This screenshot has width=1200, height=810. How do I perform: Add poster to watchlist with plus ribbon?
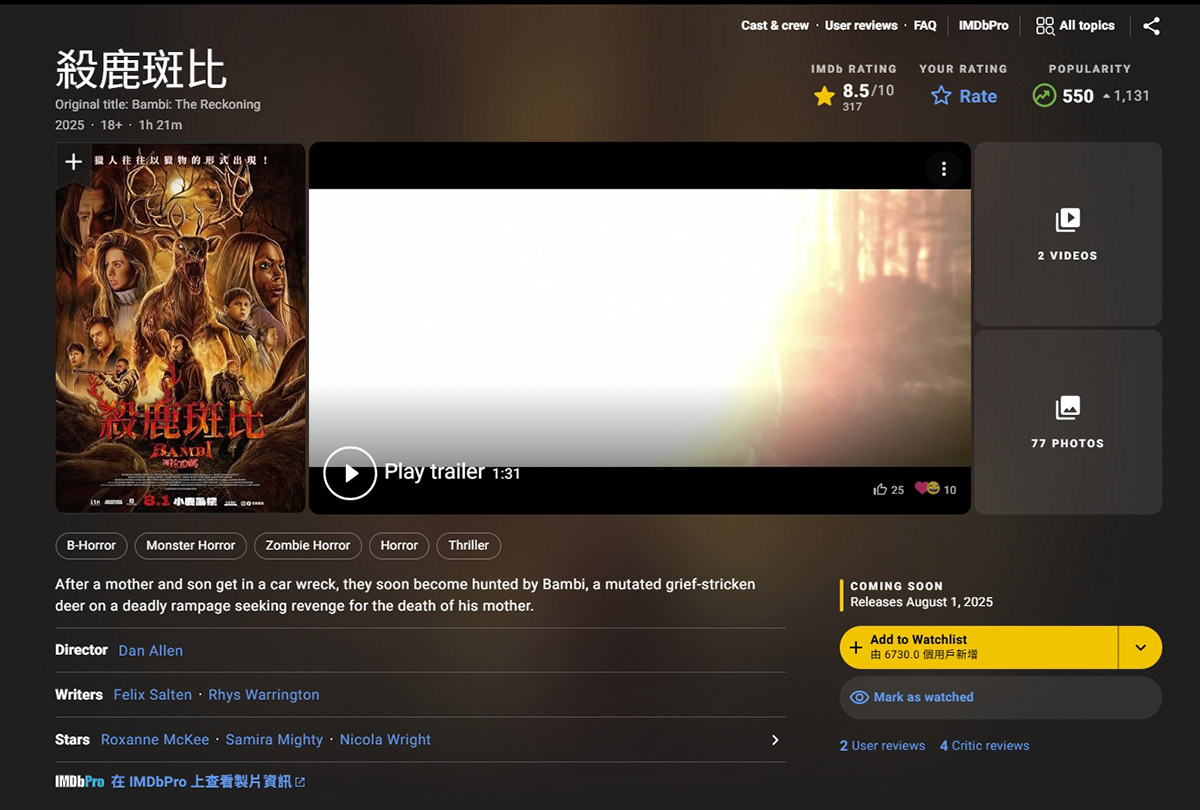[x=73, y=162]
